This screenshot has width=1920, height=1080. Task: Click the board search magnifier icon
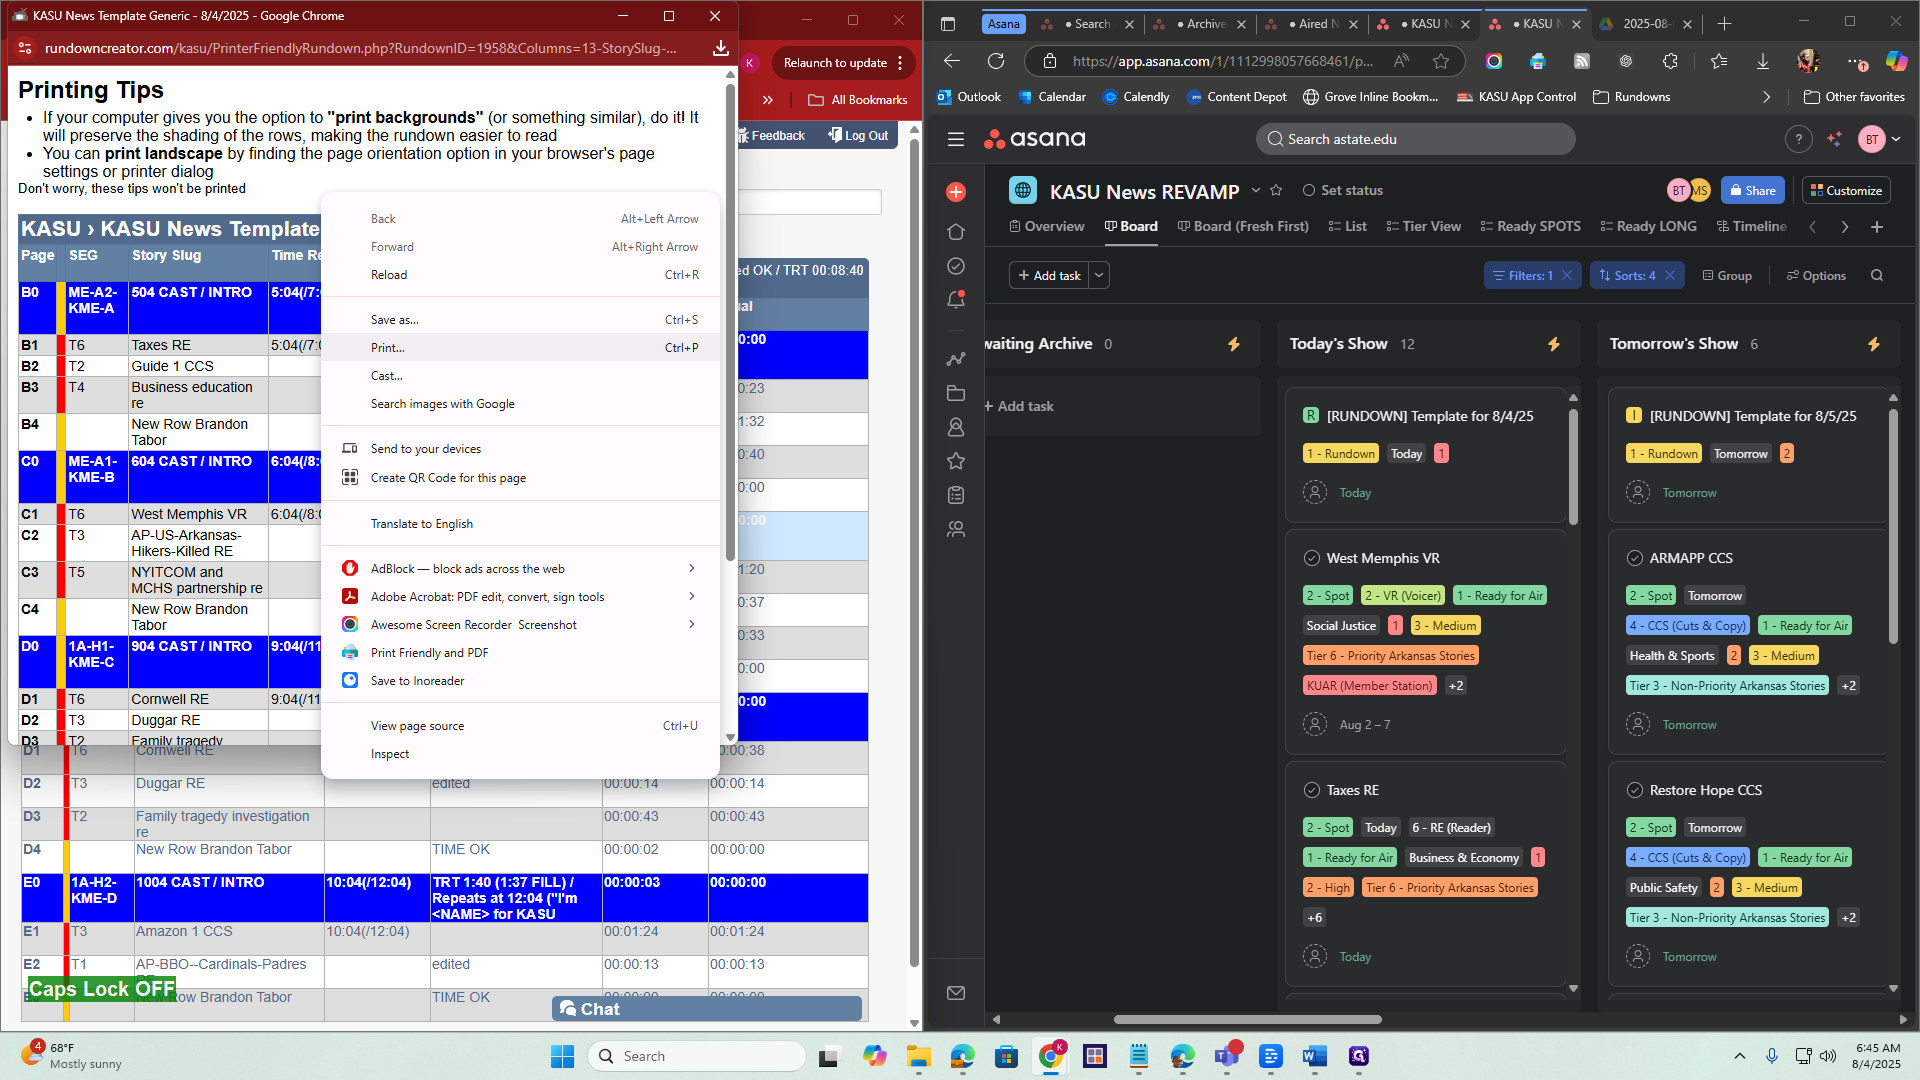pos(1877,276)
